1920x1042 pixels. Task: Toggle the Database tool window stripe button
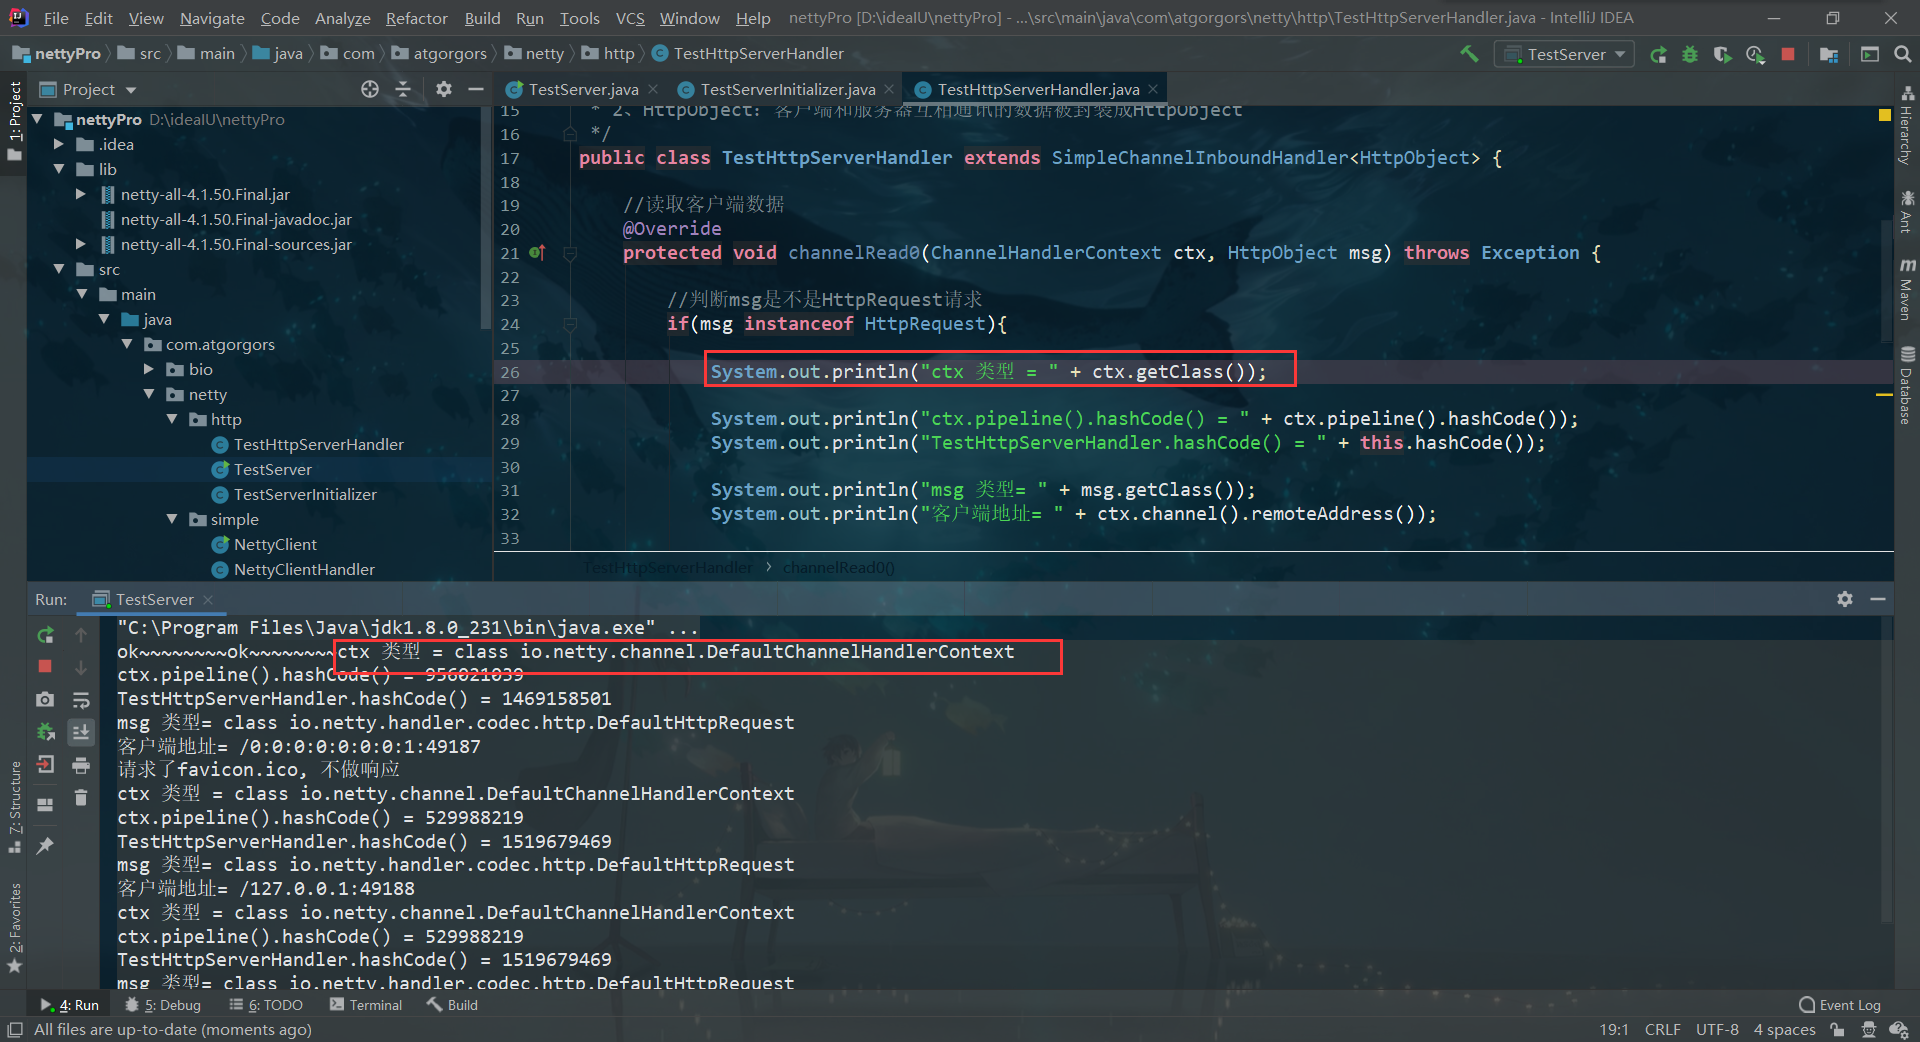click(1907, 385)
